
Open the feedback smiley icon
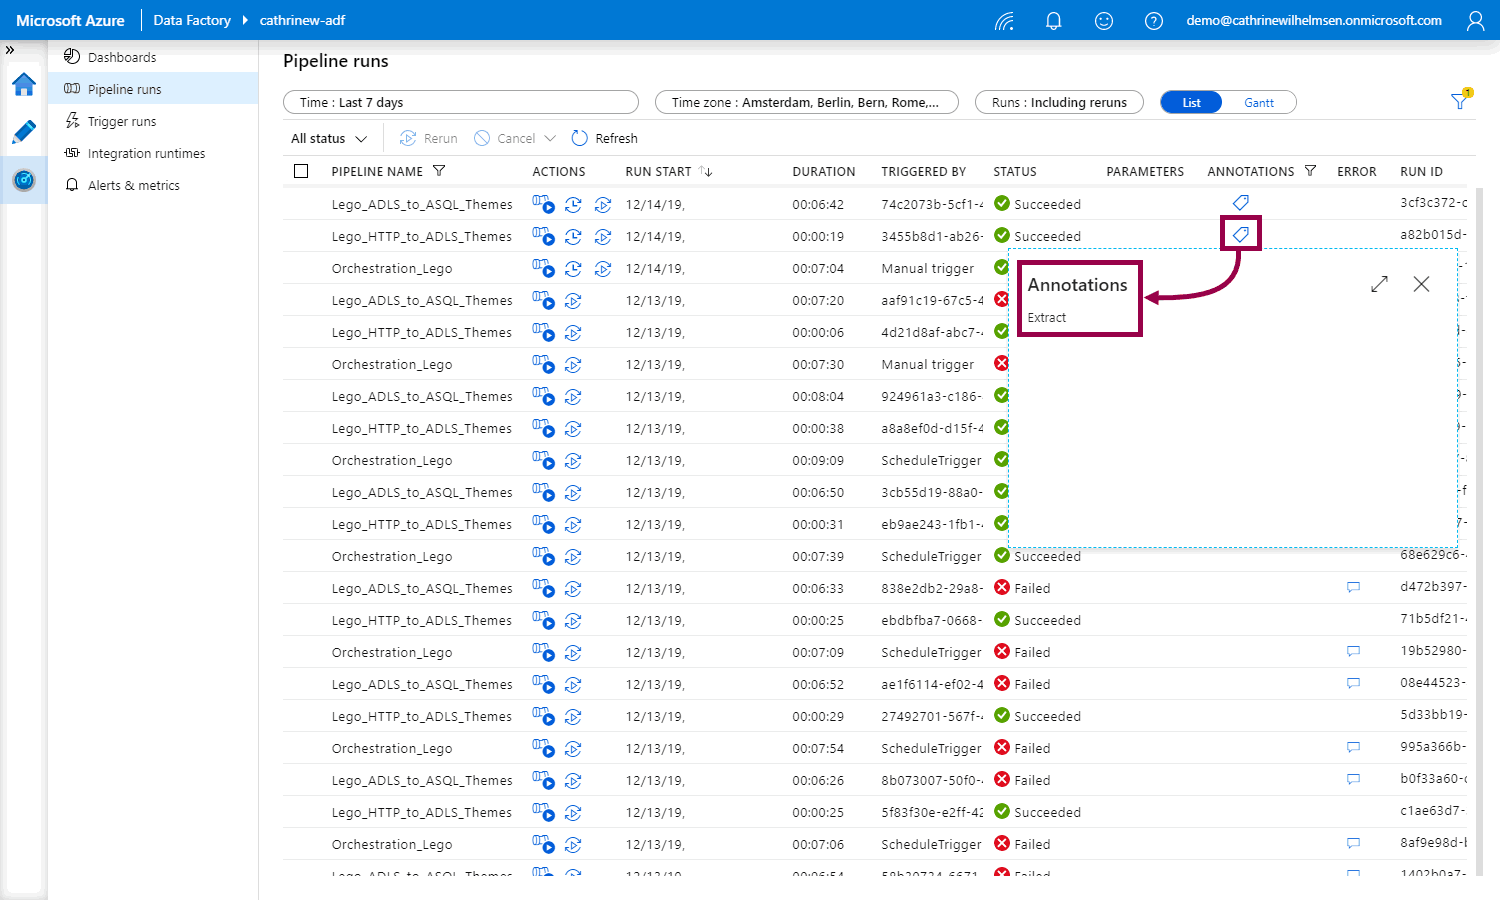point(1103,21)
